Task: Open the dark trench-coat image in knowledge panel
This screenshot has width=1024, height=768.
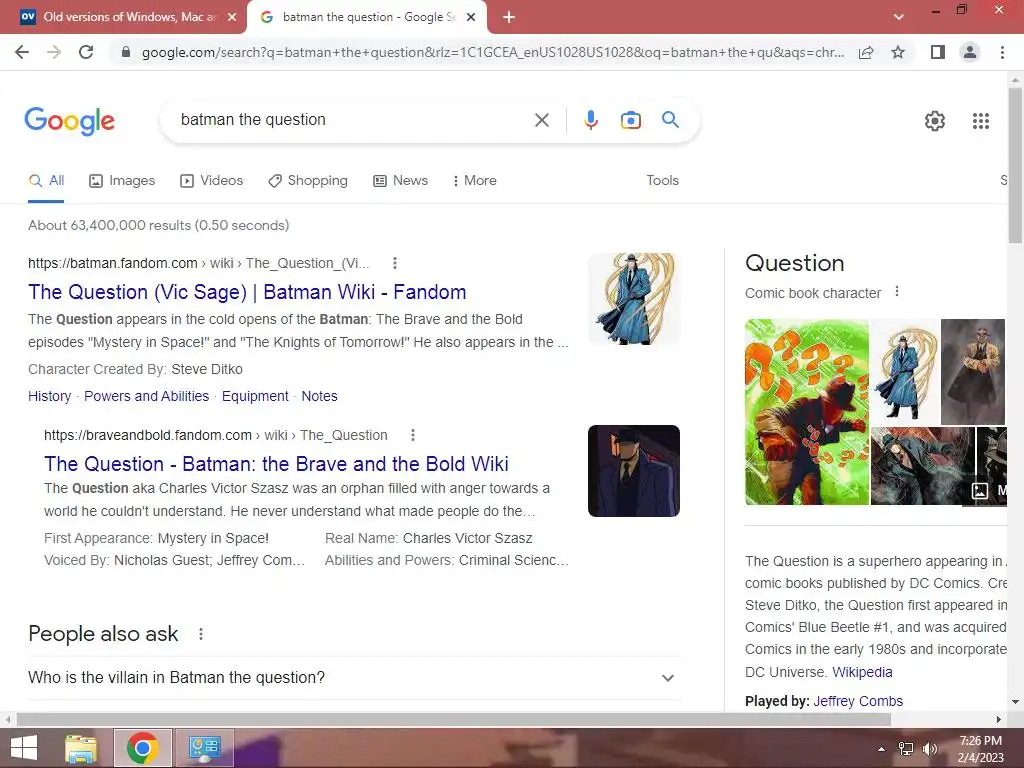Action: [972, 372]
